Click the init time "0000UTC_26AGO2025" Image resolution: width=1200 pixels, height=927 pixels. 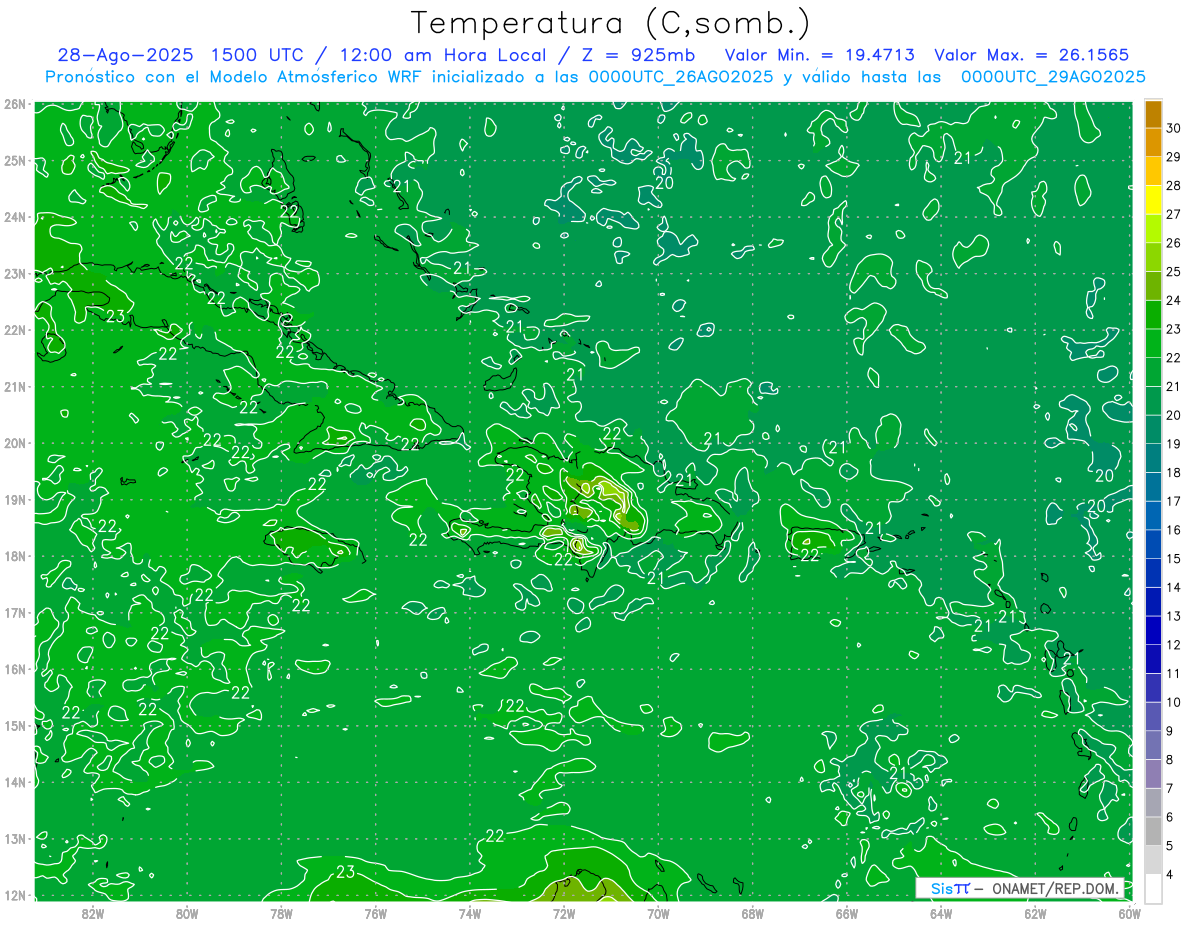point(681,77)
